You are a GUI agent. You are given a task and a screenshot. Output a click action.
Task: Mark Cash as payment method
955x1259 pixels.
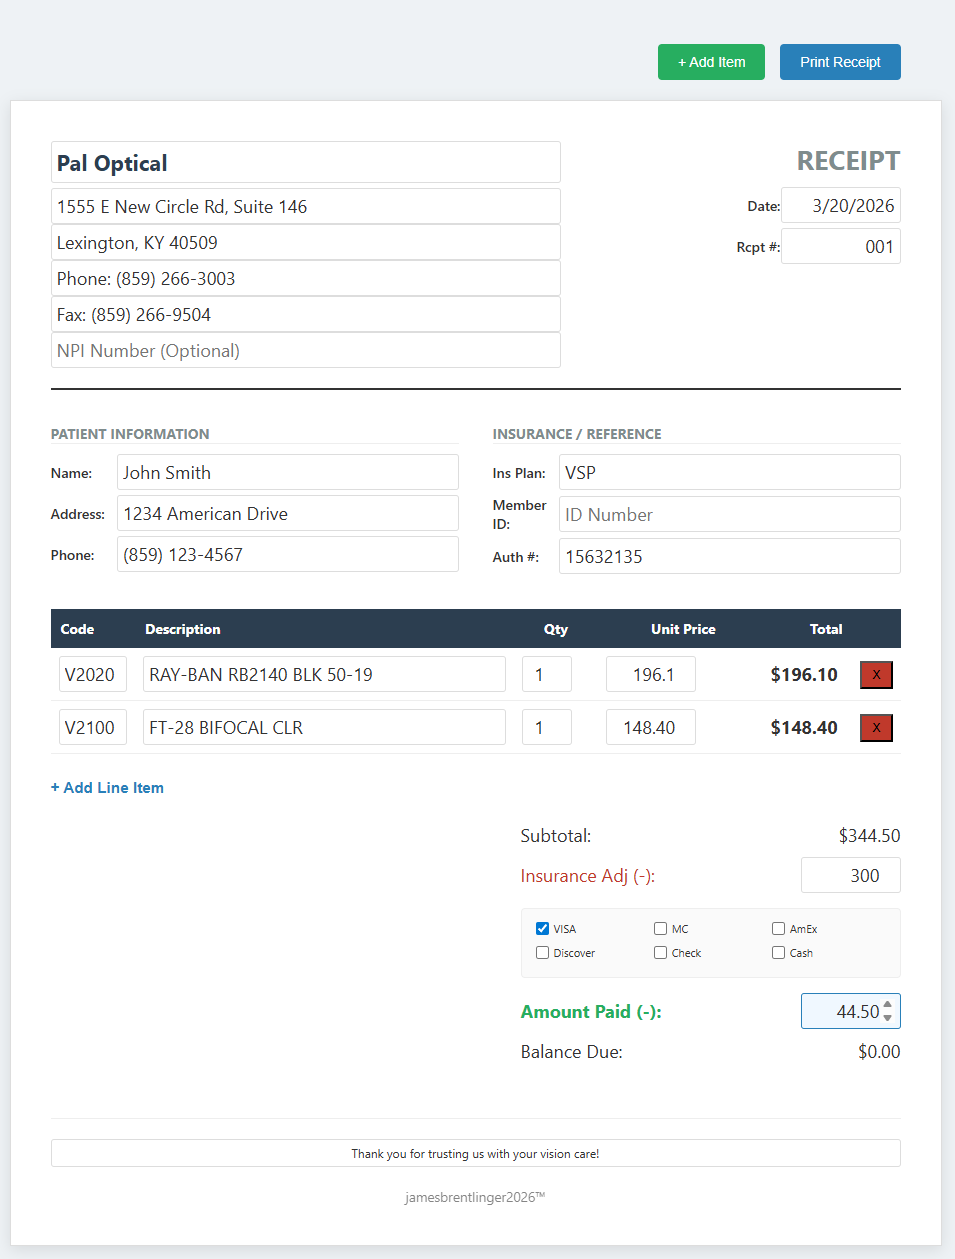tap(778, 953)
